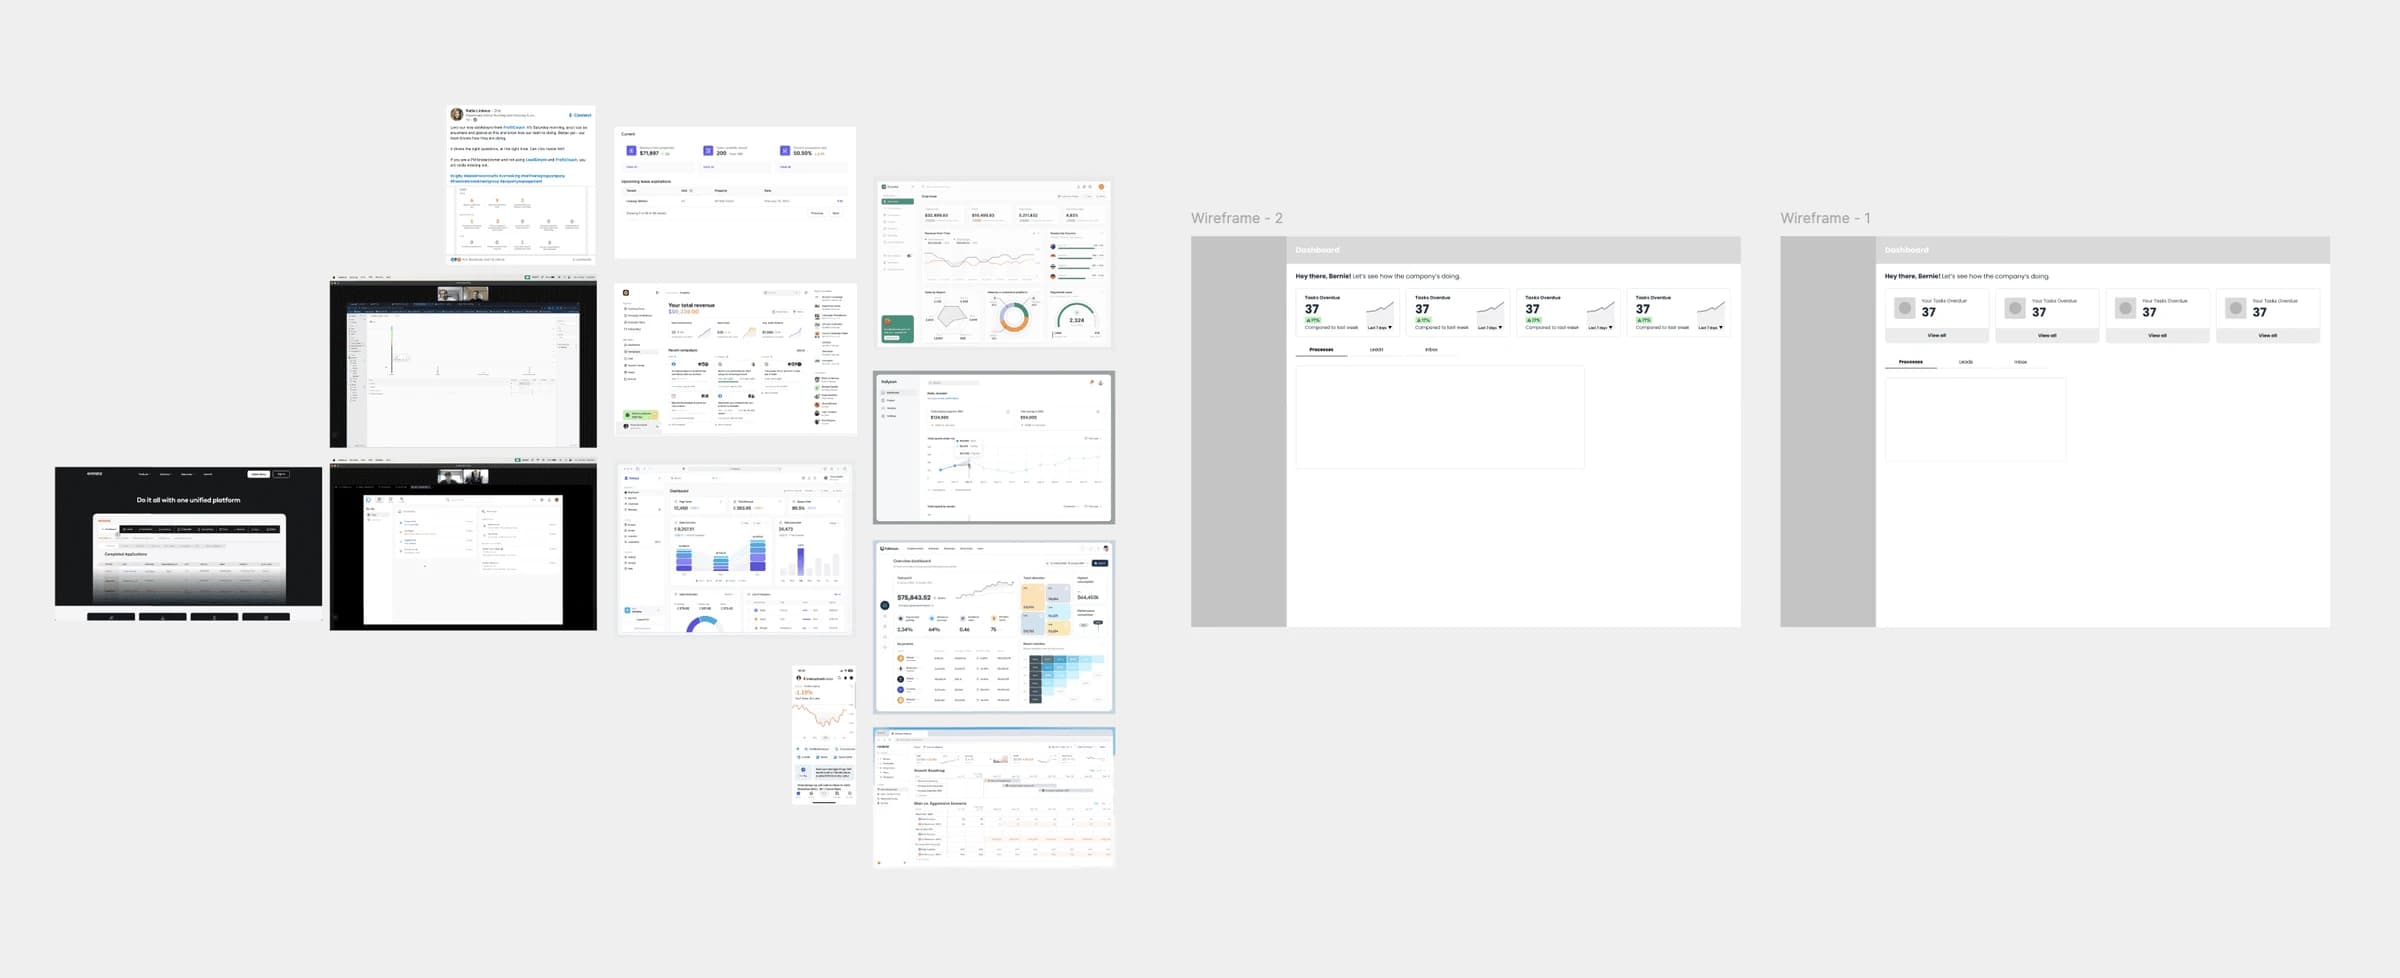Select the green-accent dashboard with donut chart

994,264
